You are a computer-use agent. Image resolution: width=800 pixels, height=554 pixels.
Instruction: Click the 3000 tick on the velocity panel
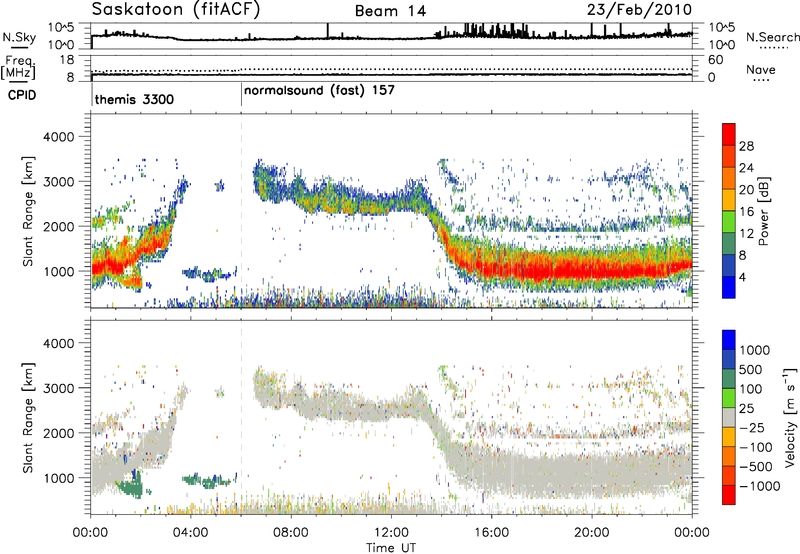click(58, 388)
